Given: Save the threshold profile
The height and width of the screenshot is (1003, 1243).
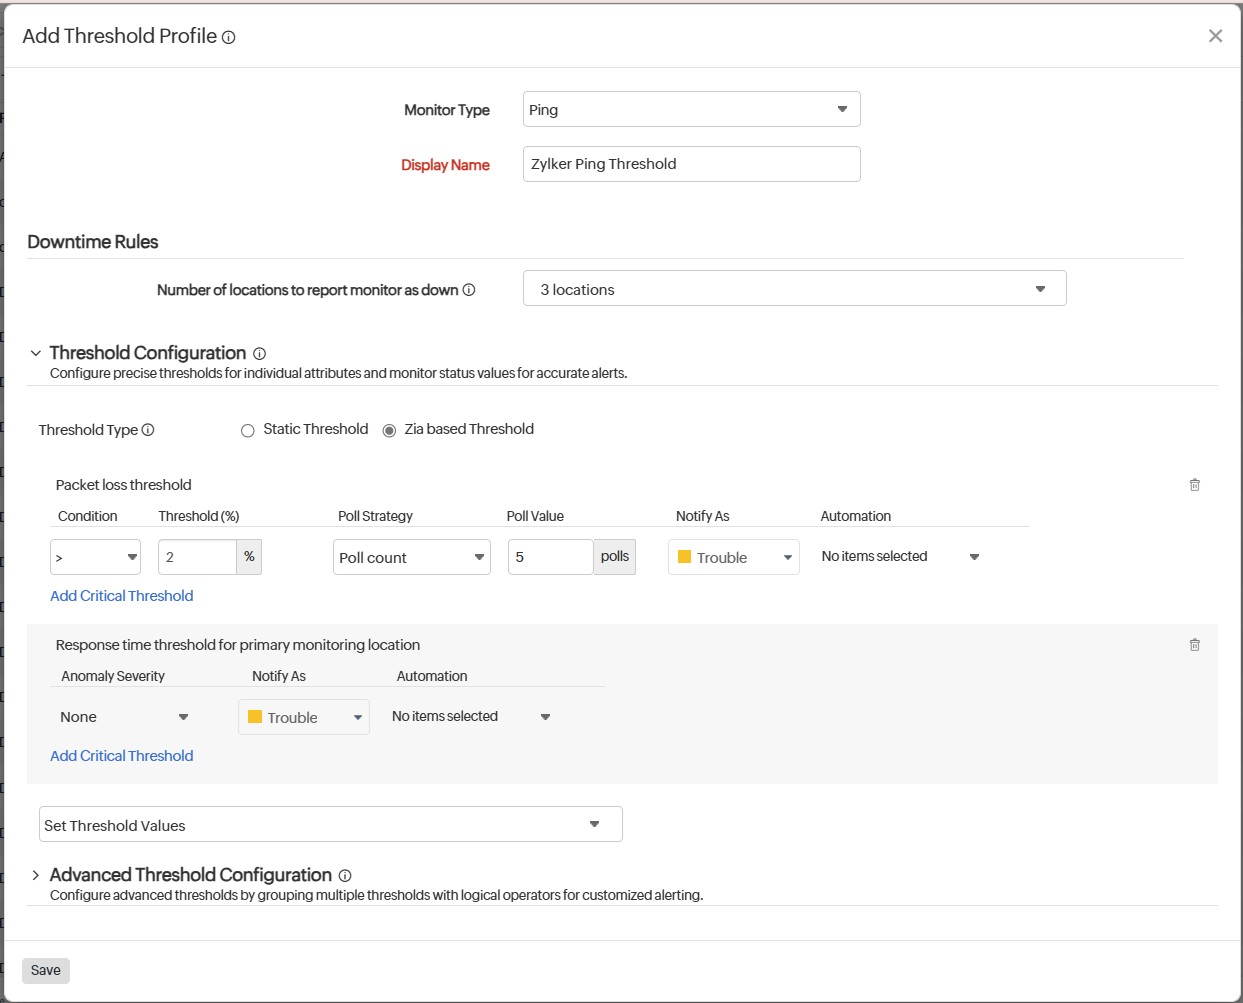Looking at the screenshot, I should click(45, 970).
